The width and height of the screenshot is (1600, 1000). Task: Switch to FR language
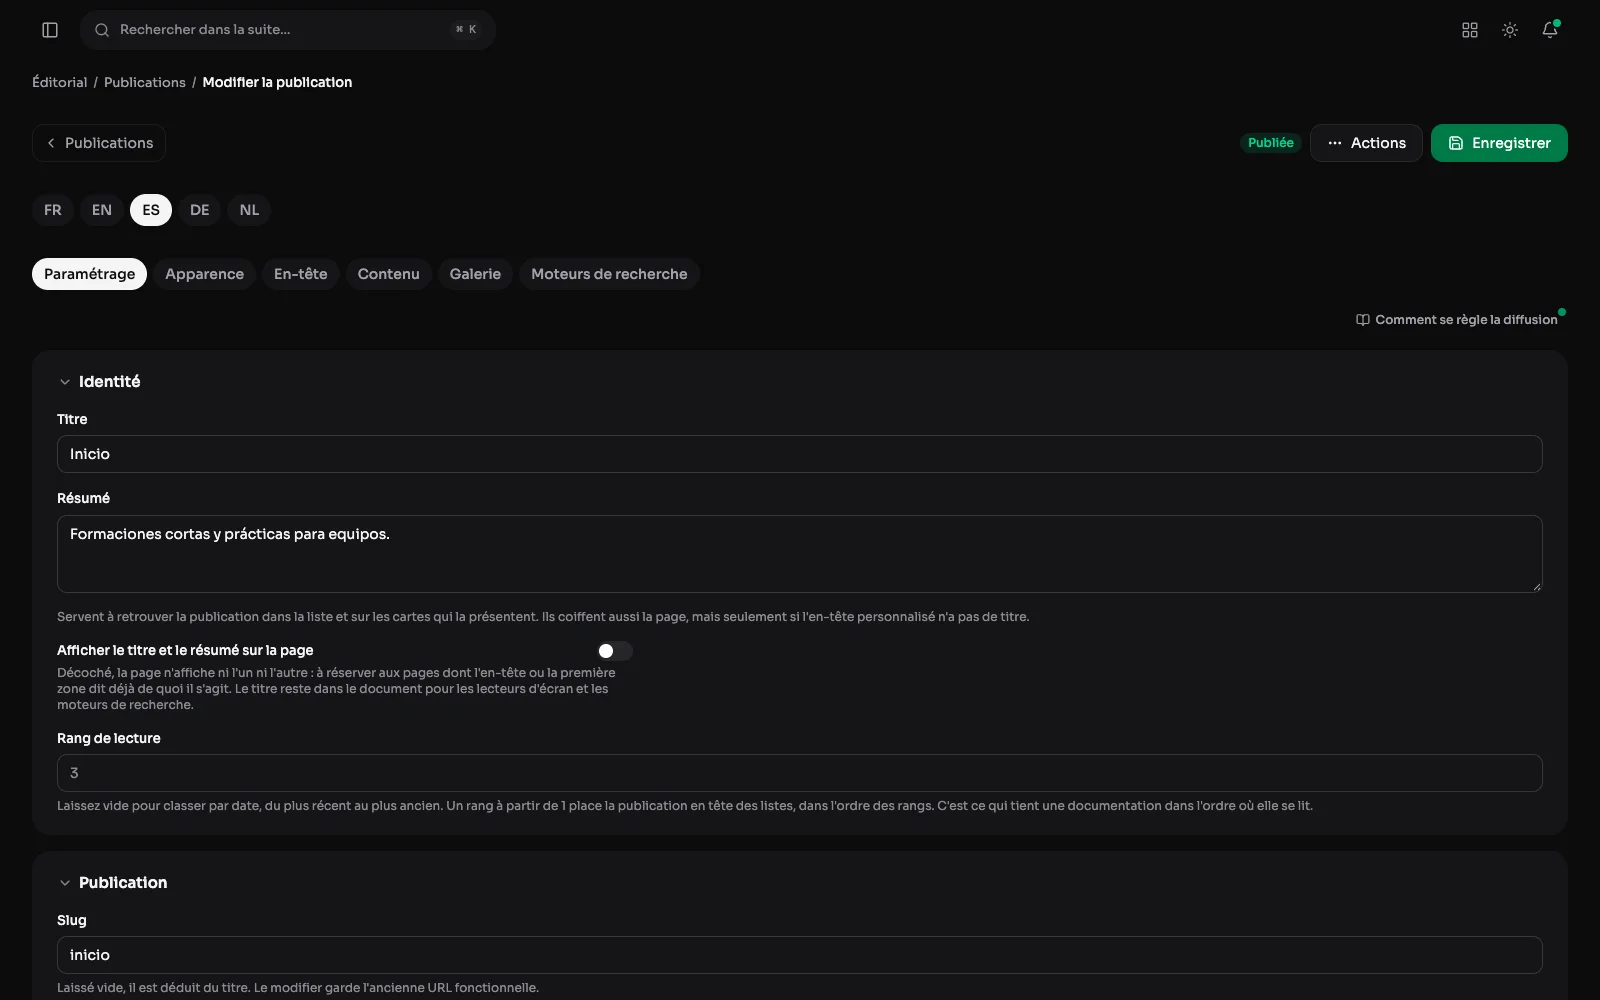click(x=53, y=210)
